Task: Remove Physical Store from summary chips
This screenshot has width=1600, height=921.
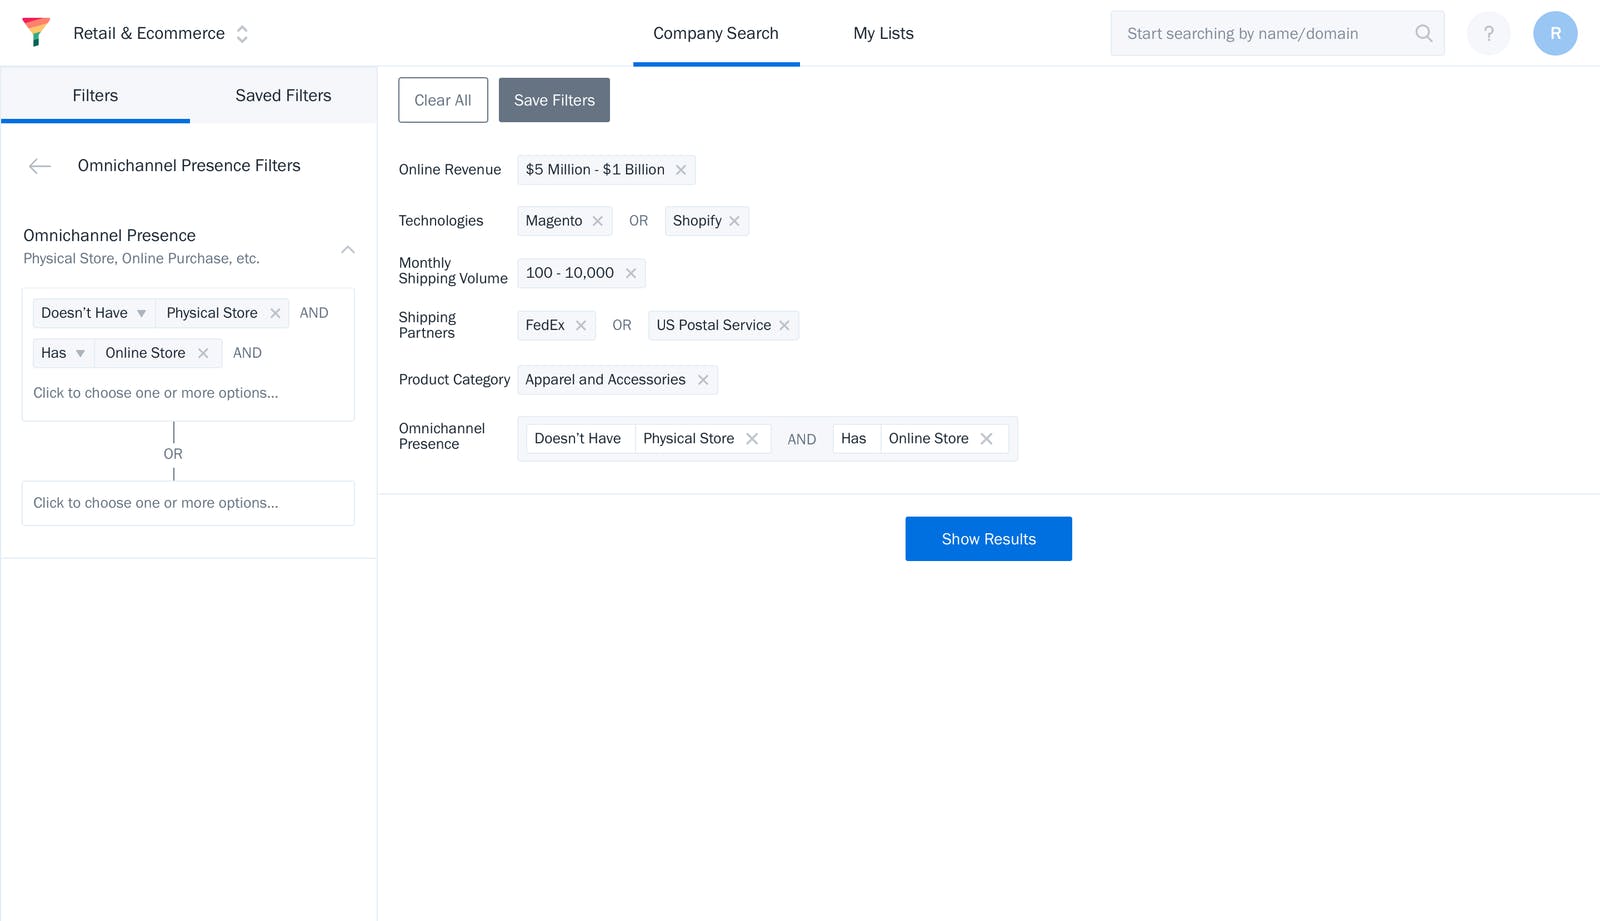Action: [752, 439]
